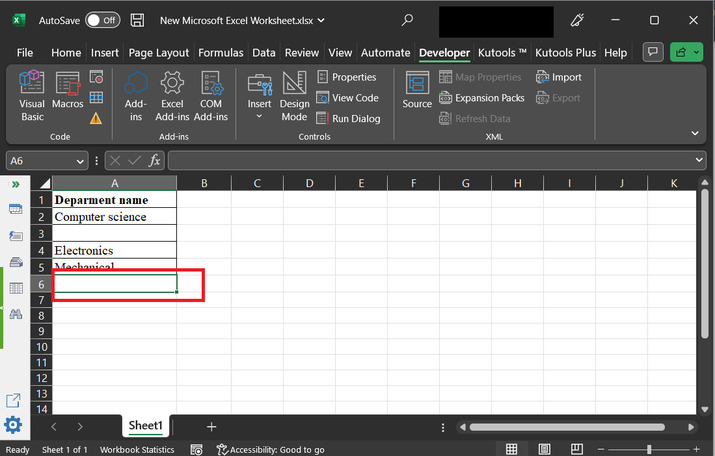Switch to the Home tab
The width and height of the screenshot is (715, 456).
pos(66,53)
